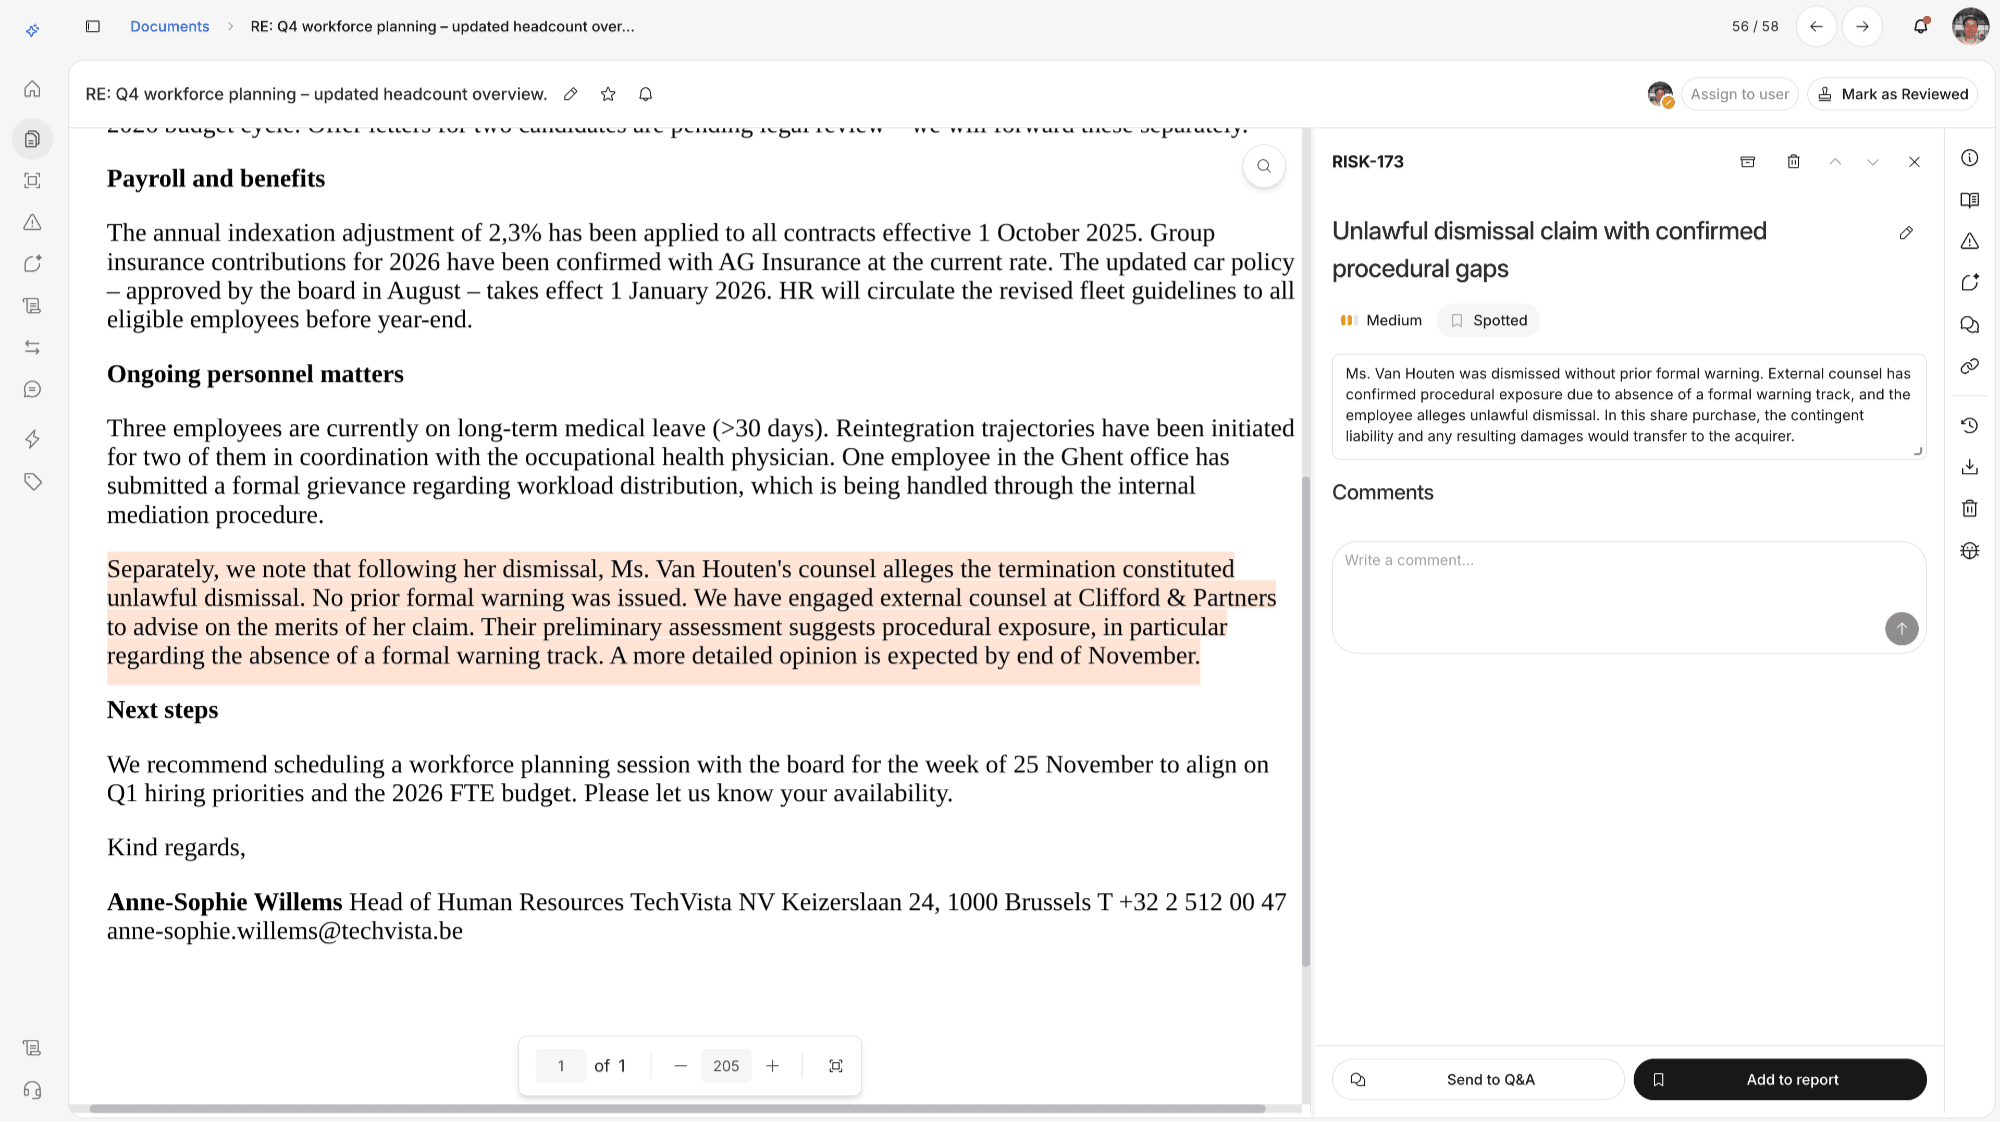Open the link icon in right rail
The image size is (2000, 1122).
1970,367
